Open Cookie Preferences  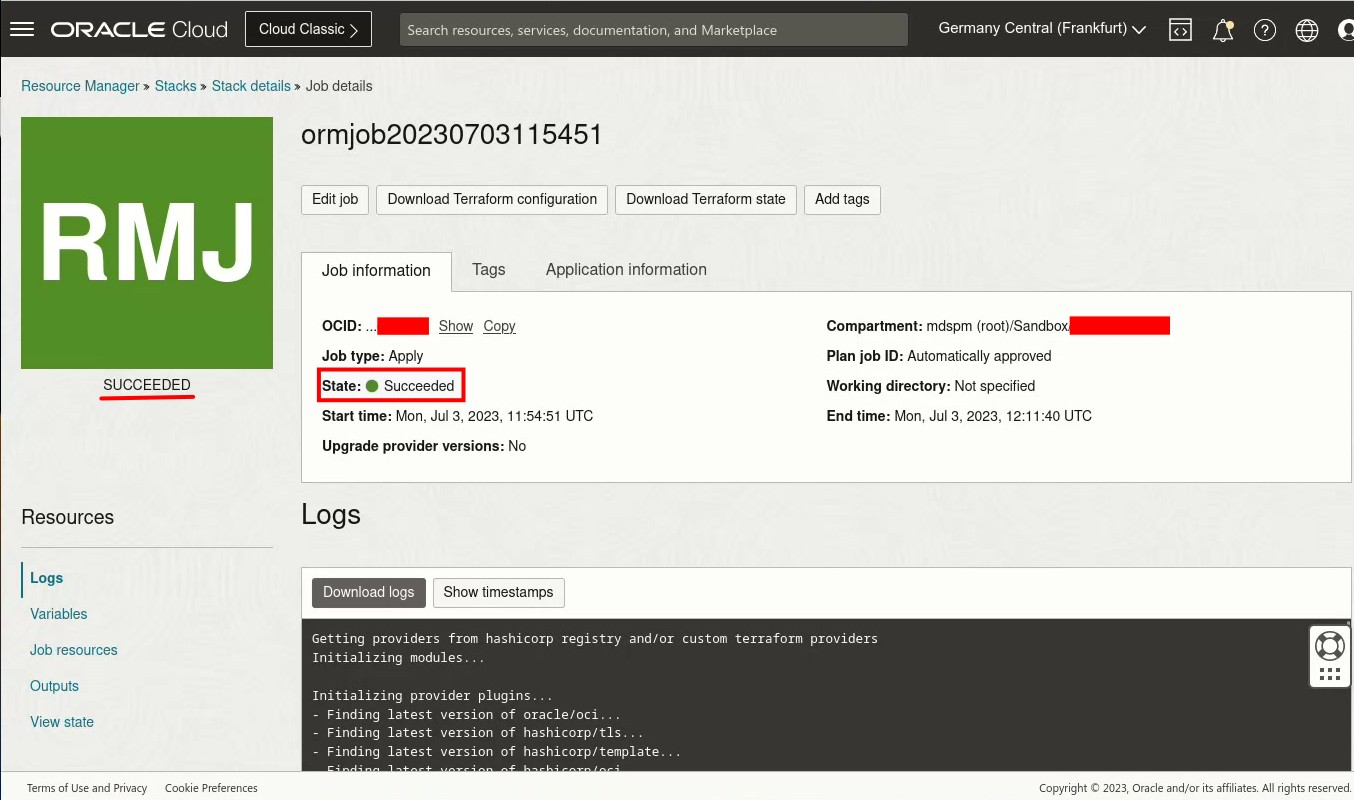click(x=211, y=788)
